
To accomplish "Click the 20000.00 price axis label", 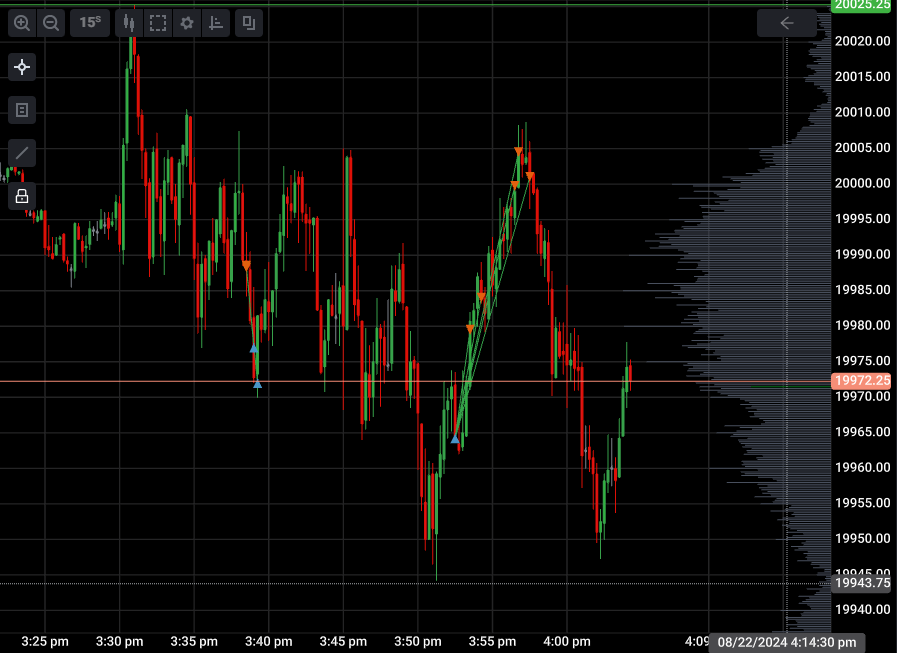I will coord(863,183).
